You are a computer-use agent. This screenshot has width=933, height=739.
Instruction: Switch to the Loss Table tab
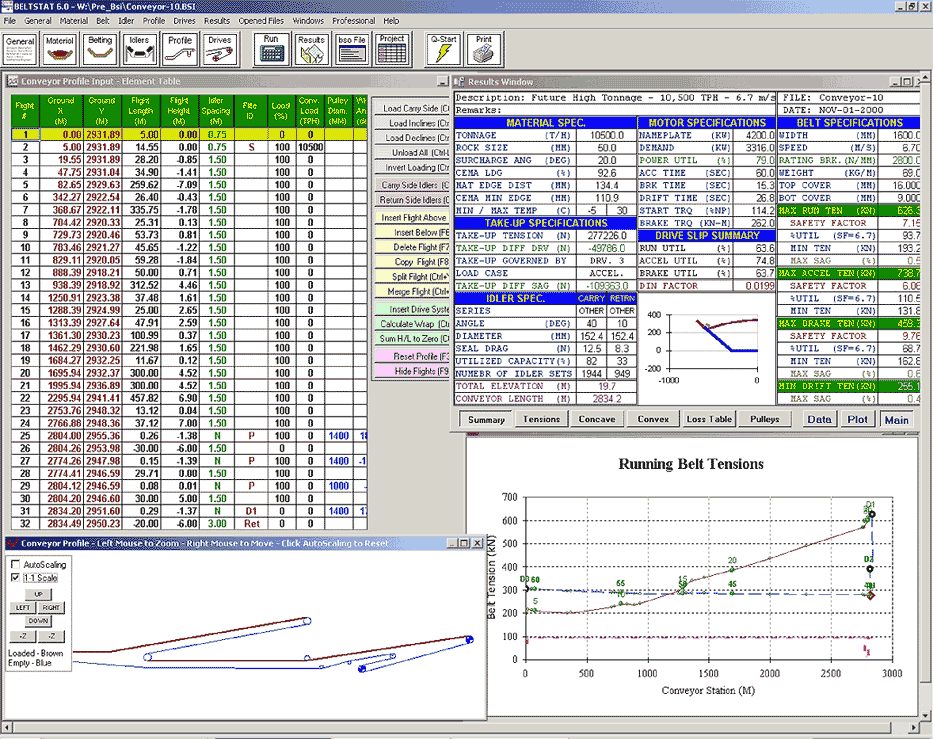(709, 419)
